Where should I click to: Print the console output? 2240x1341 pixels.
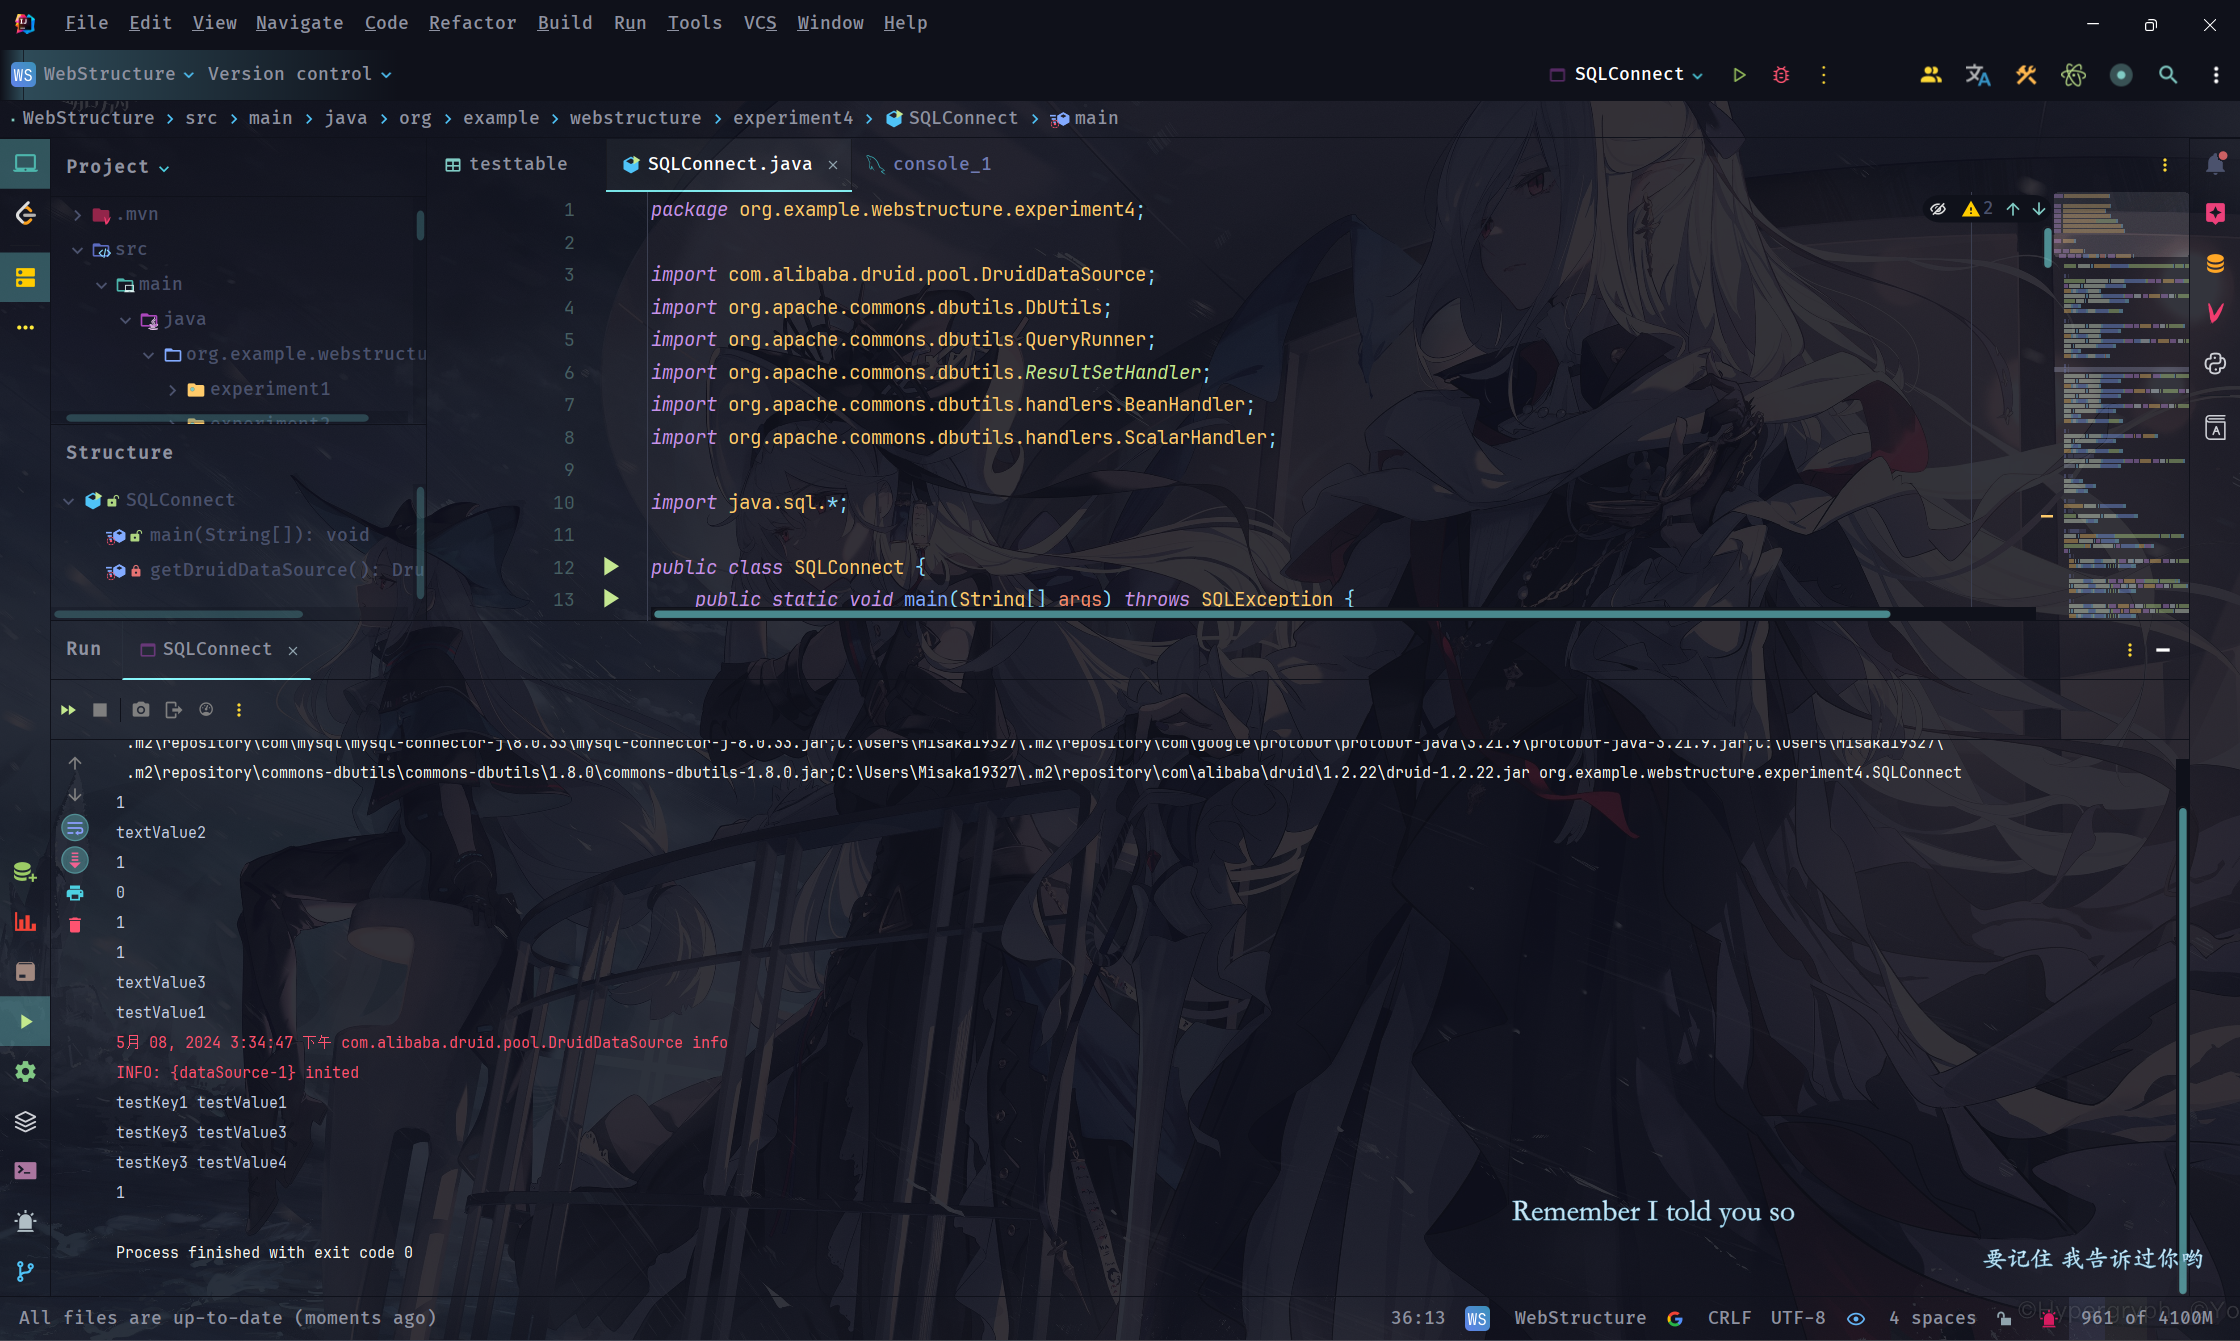coord(75,893)
